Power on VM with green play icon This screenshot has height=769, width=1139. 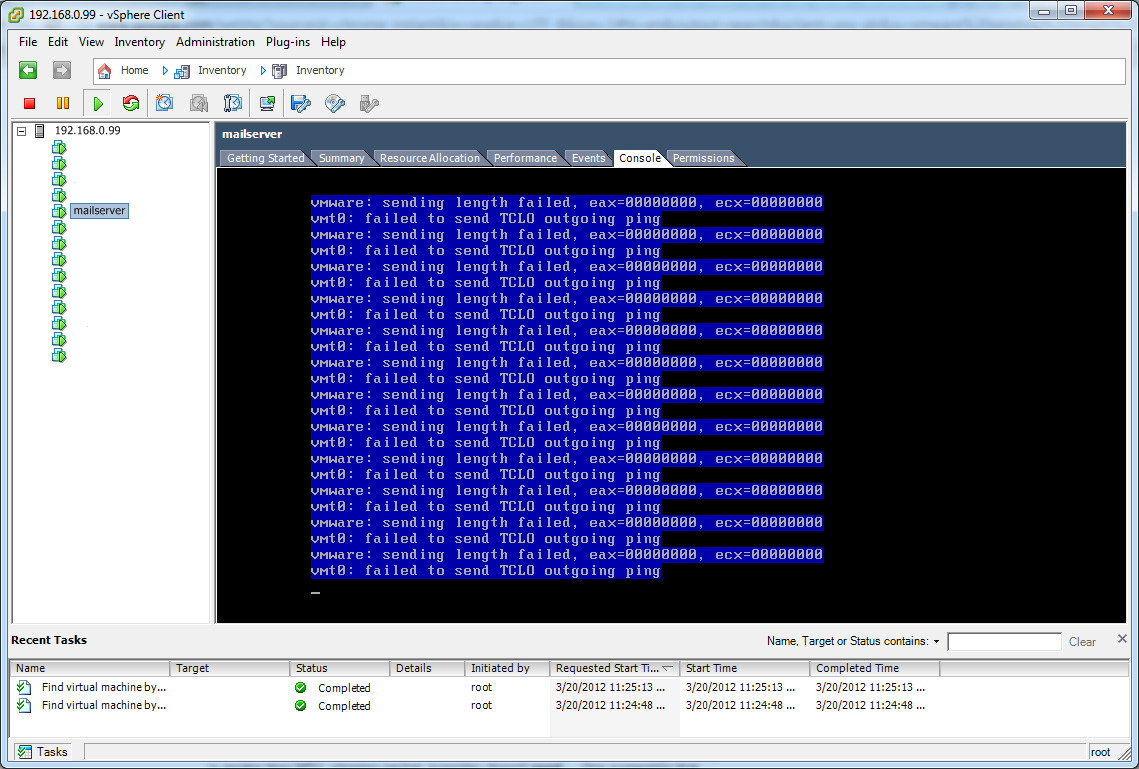98,103
